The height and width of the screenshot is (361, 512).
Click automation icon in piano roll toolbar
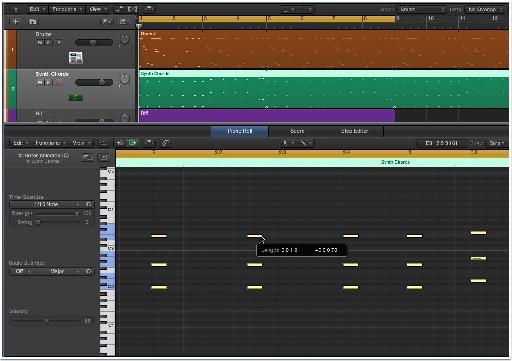click(103, 143)
